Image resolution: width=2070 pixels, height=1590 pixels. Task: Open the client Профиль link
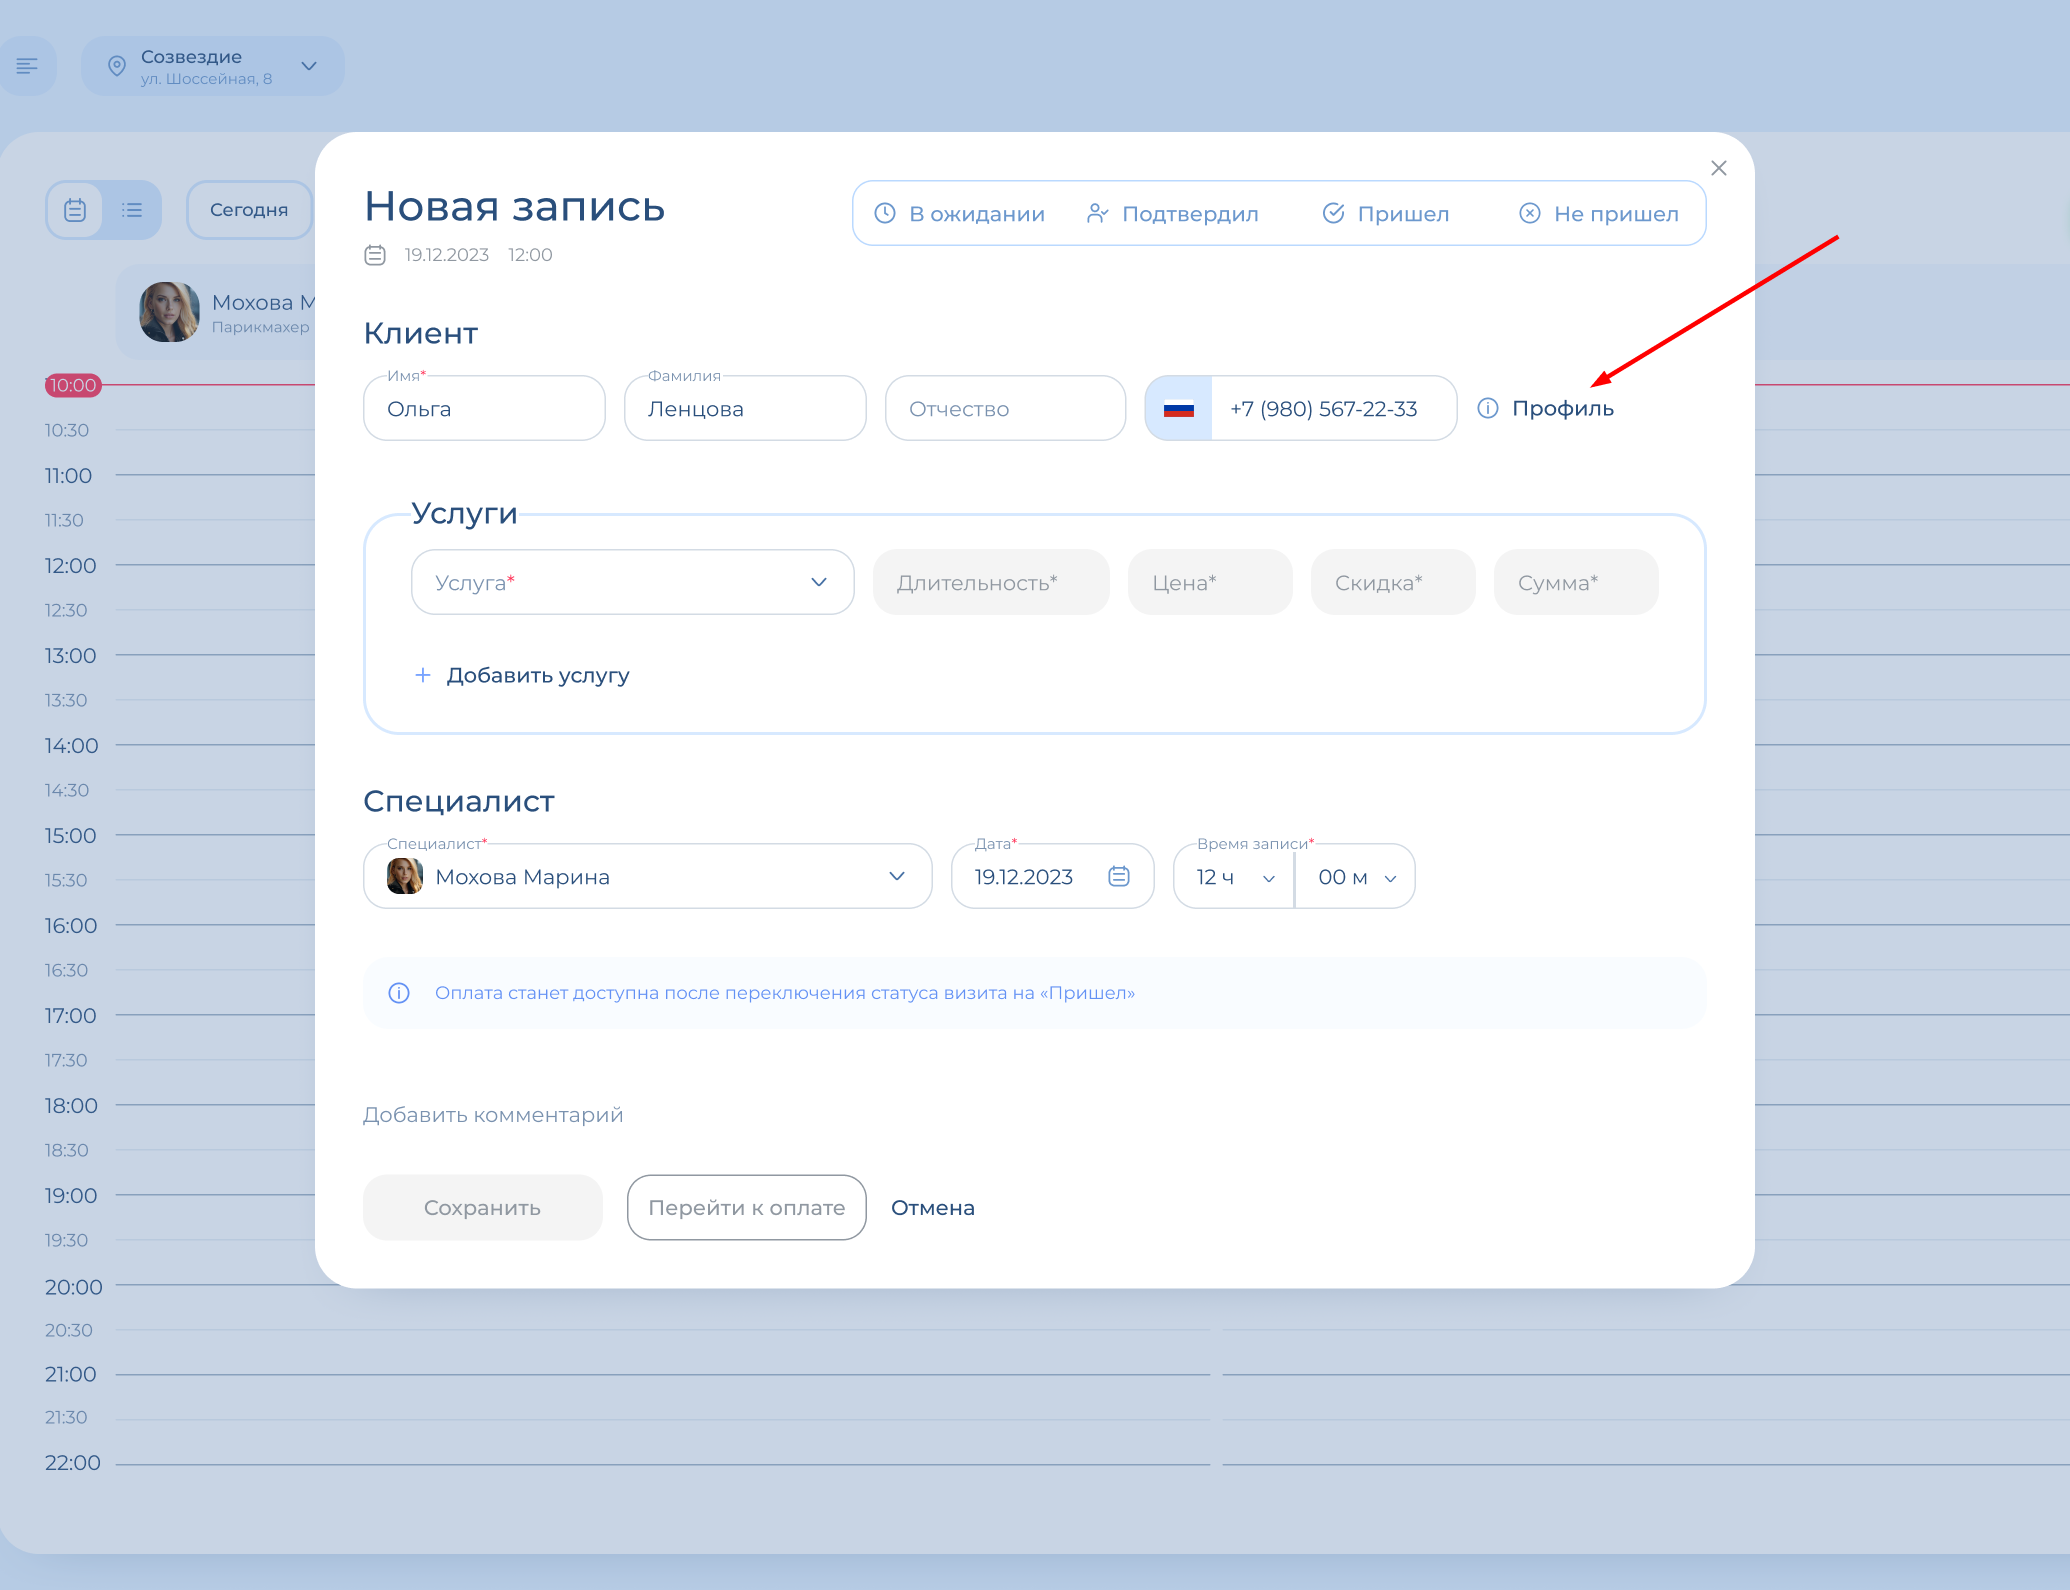point(1563,408)
